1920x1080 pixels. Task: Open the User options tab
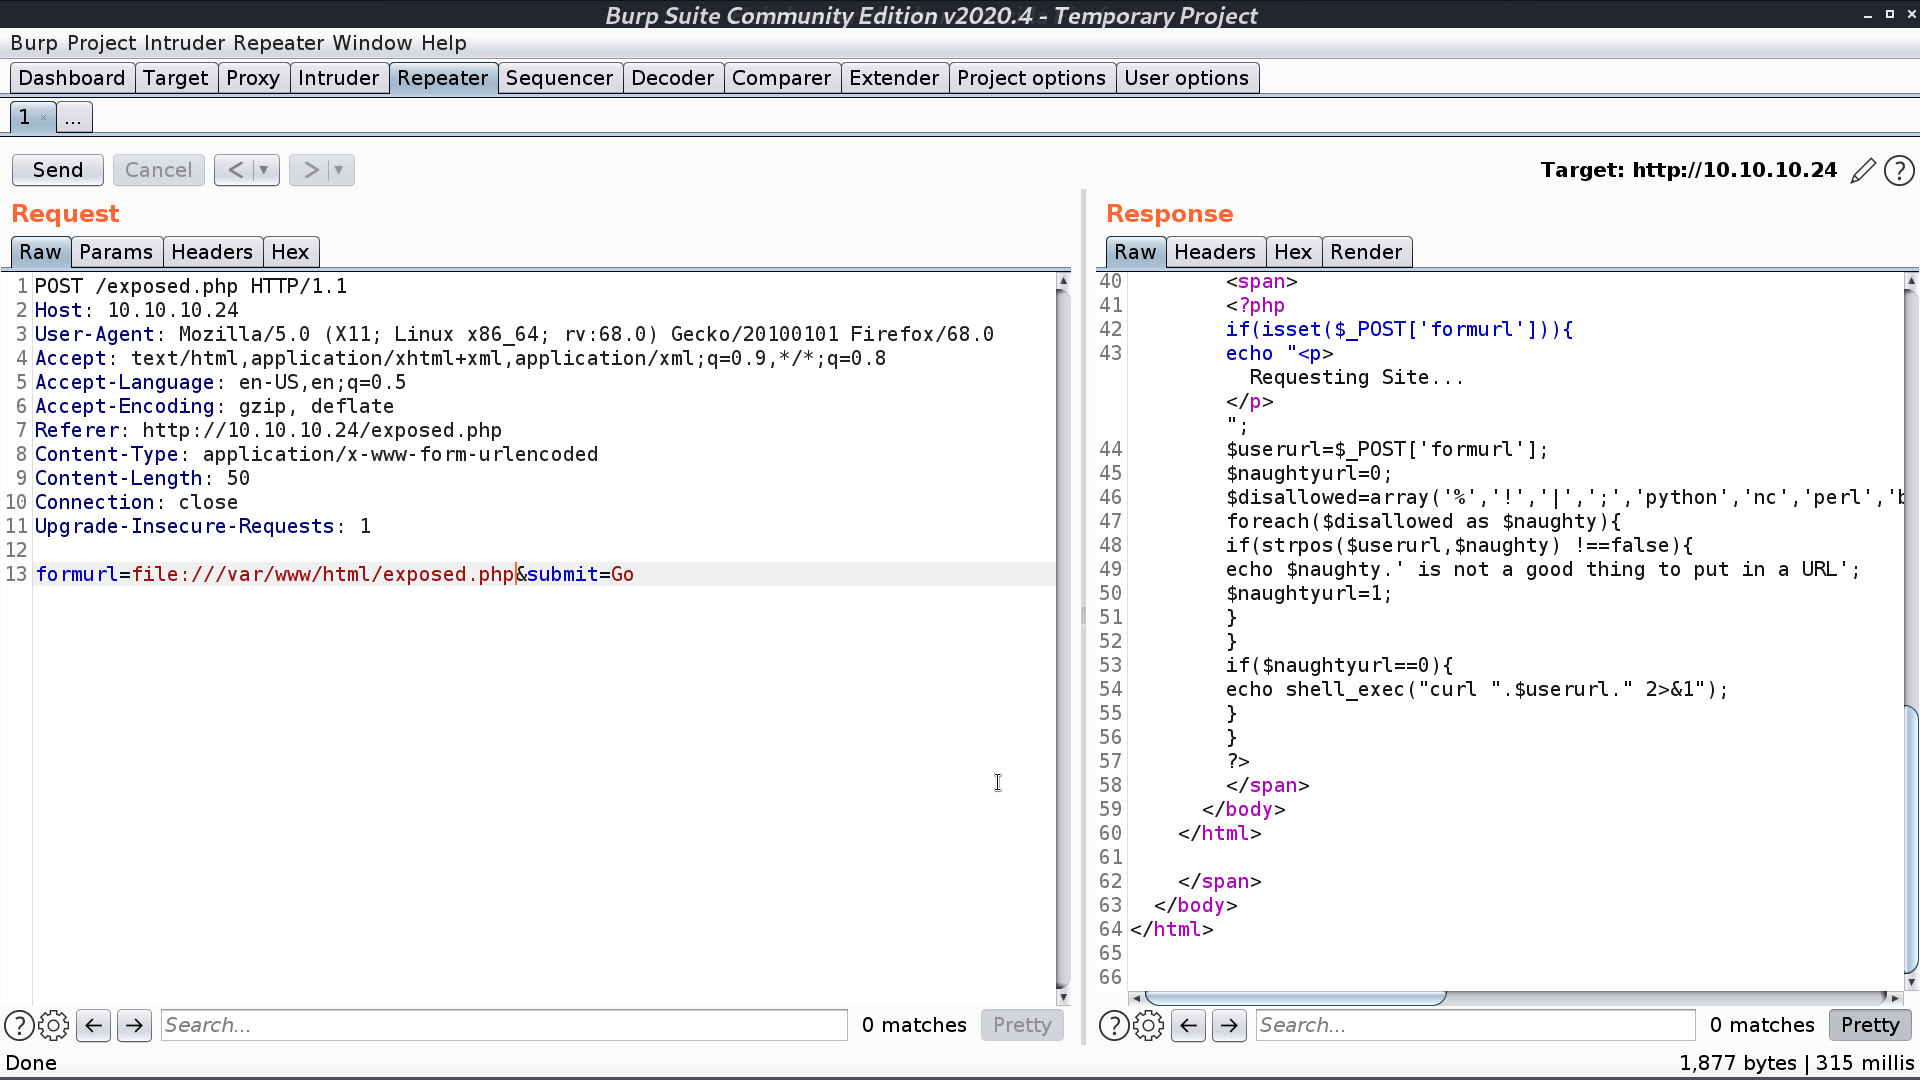tap(1187, 78)
